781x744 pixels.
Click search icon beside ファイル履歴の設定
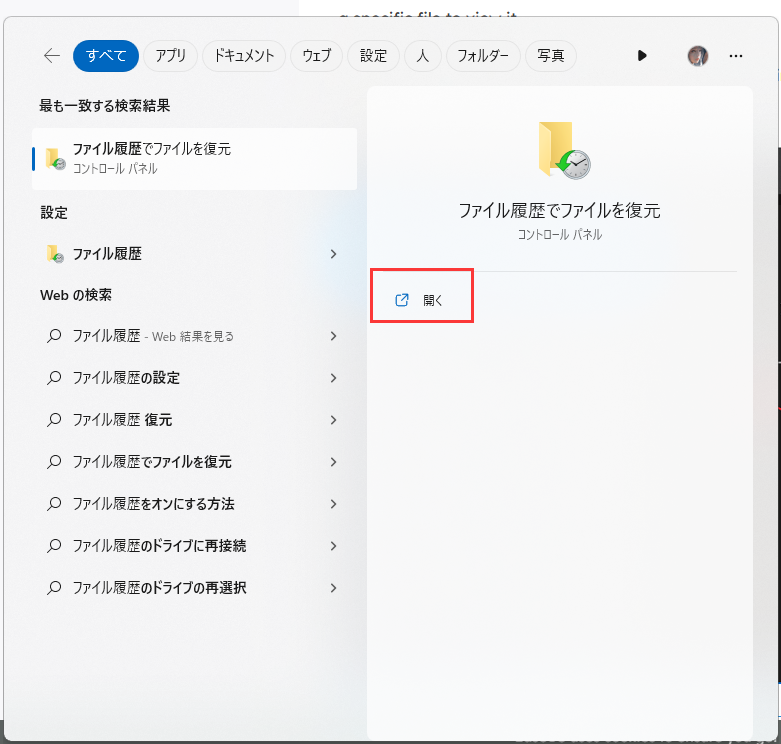[55, 378]
